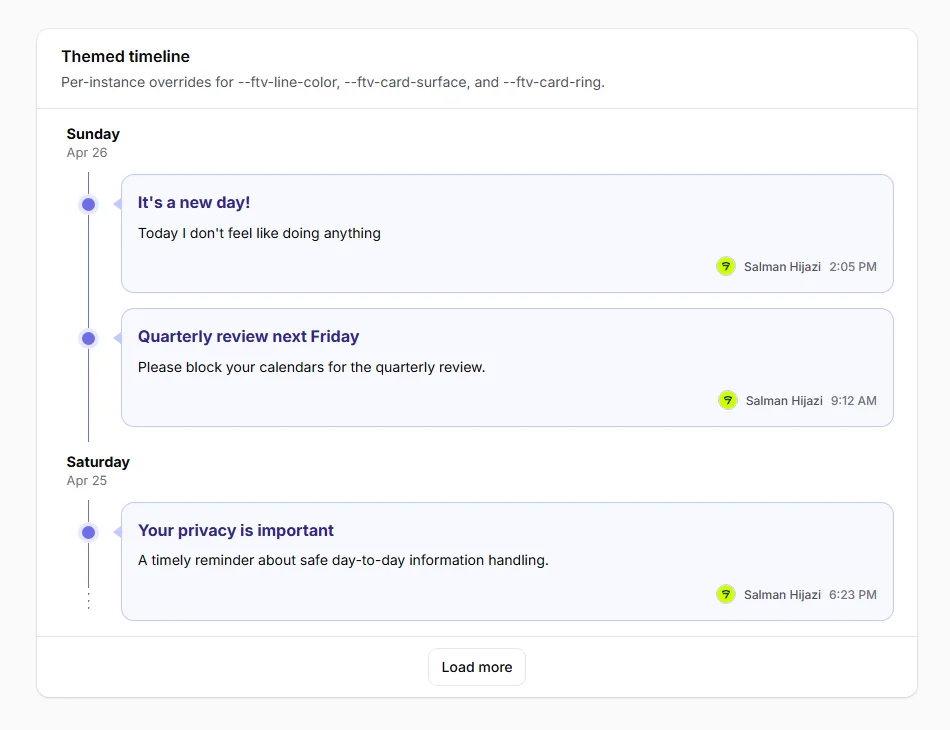Click the avatar icon beside Salman Hijazi 6:23 PM
Image resolution: width=950 pixels, height=730 pixels.
pos(726,594)
